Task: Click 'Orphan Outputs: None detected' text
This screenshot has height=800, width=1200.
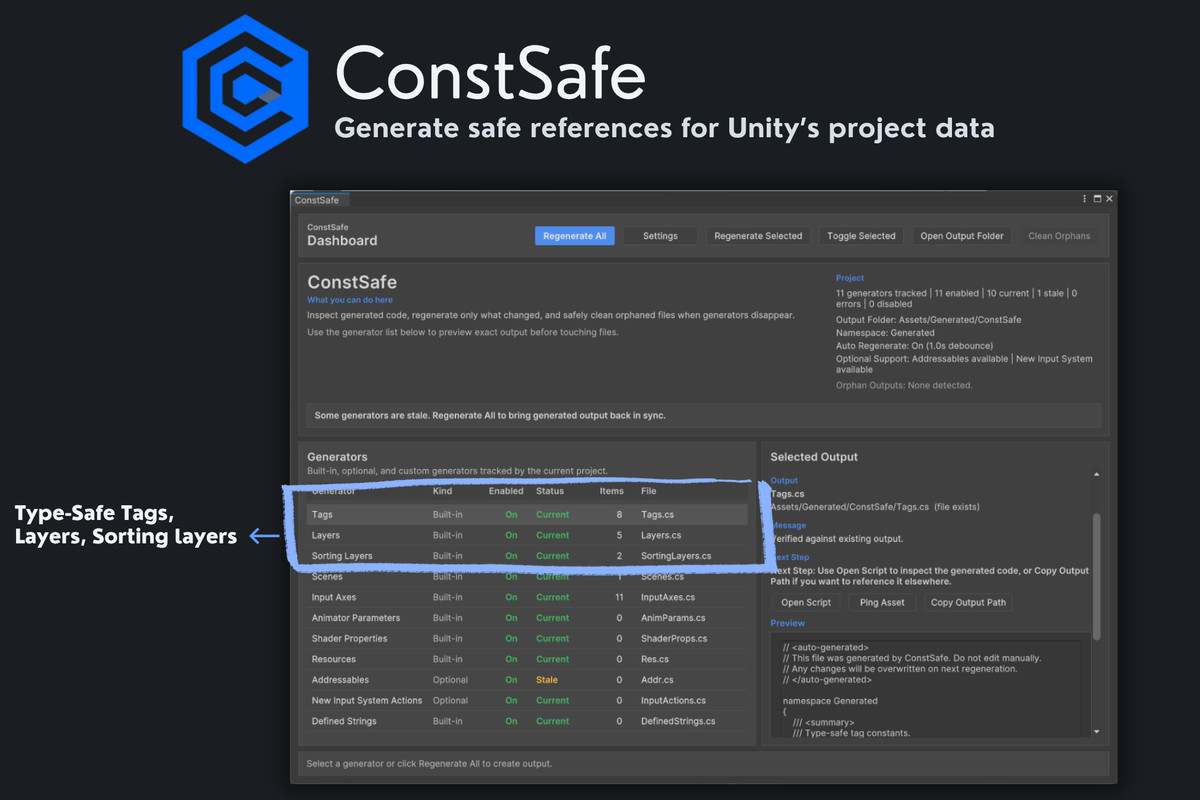Action: click(x=904, y=385)
